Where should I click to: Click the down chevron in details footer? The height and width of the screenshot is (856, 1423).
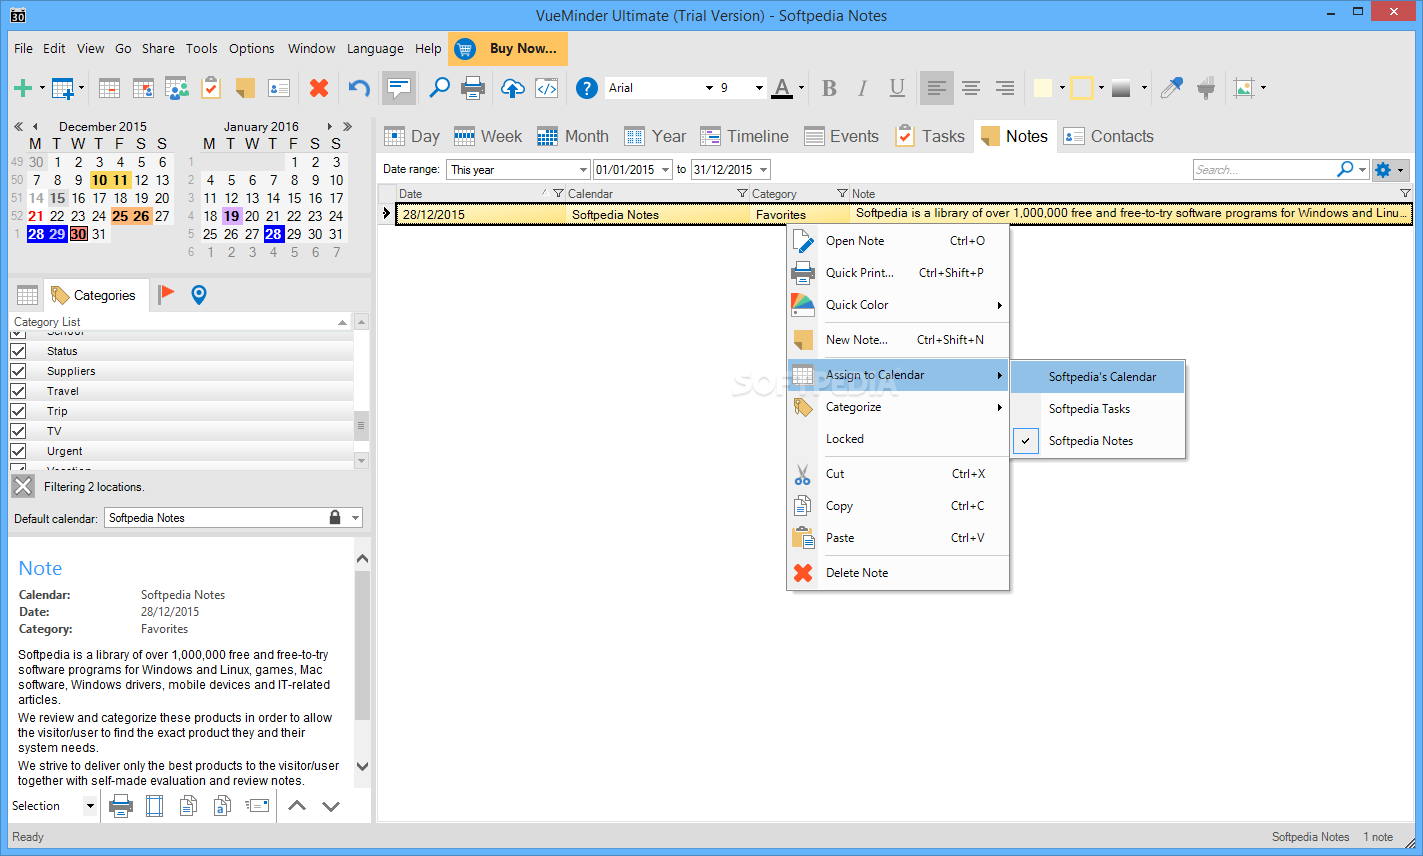(331, 806)
